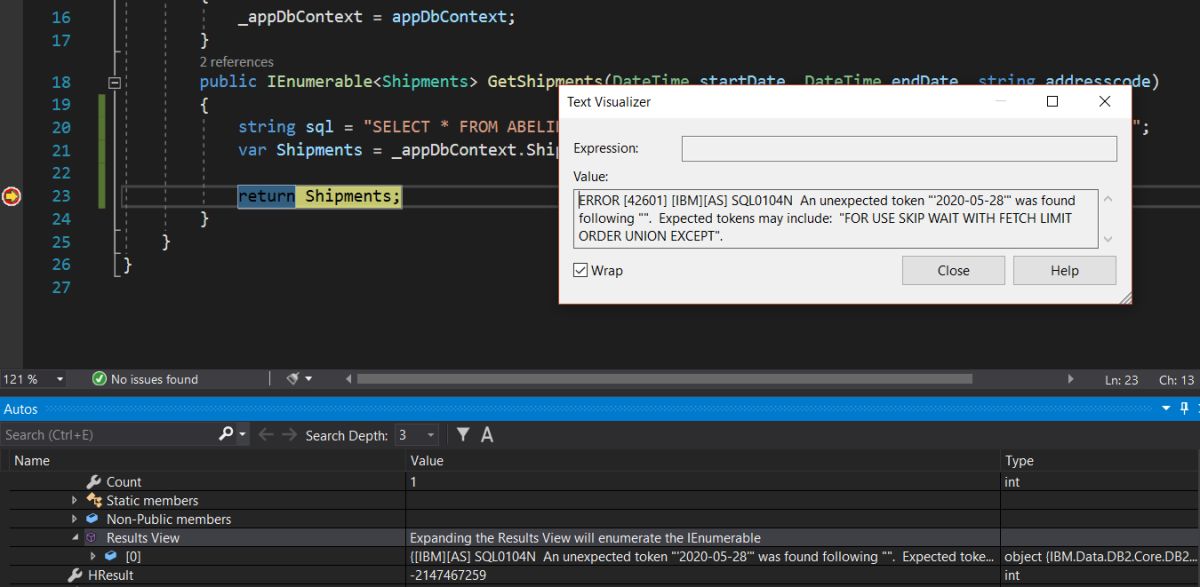Click the No issues found status text
1200x587 pixels.
point(154,379)
